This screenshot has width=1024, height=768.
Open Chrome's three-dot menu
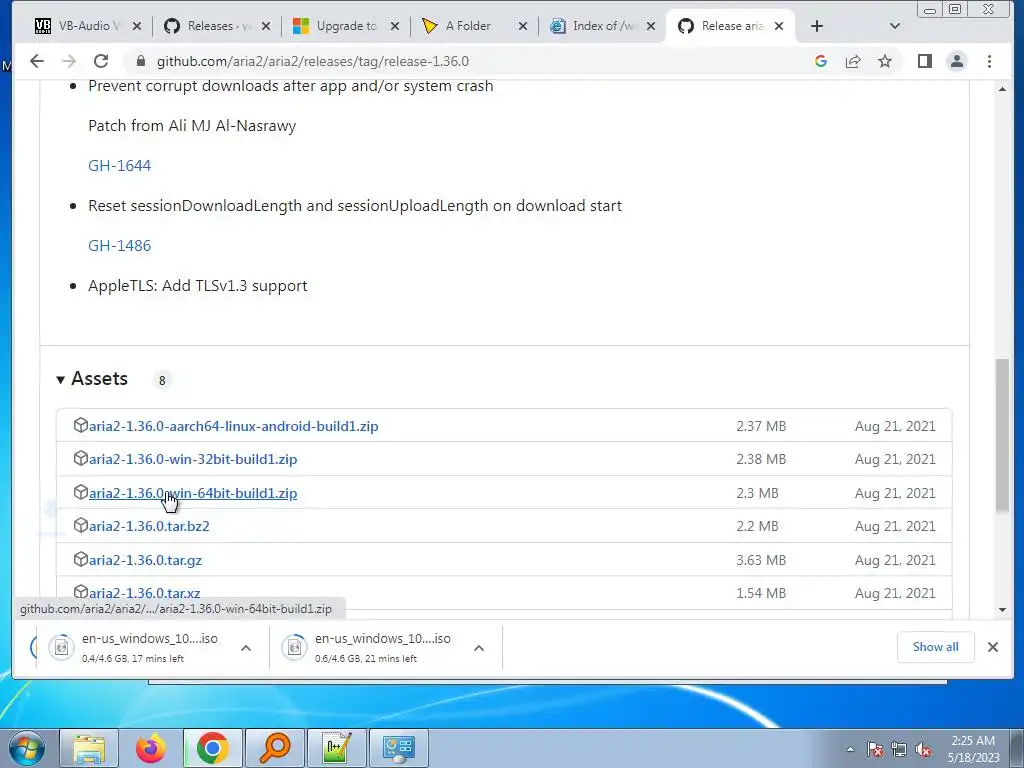[x=989, y=61]
